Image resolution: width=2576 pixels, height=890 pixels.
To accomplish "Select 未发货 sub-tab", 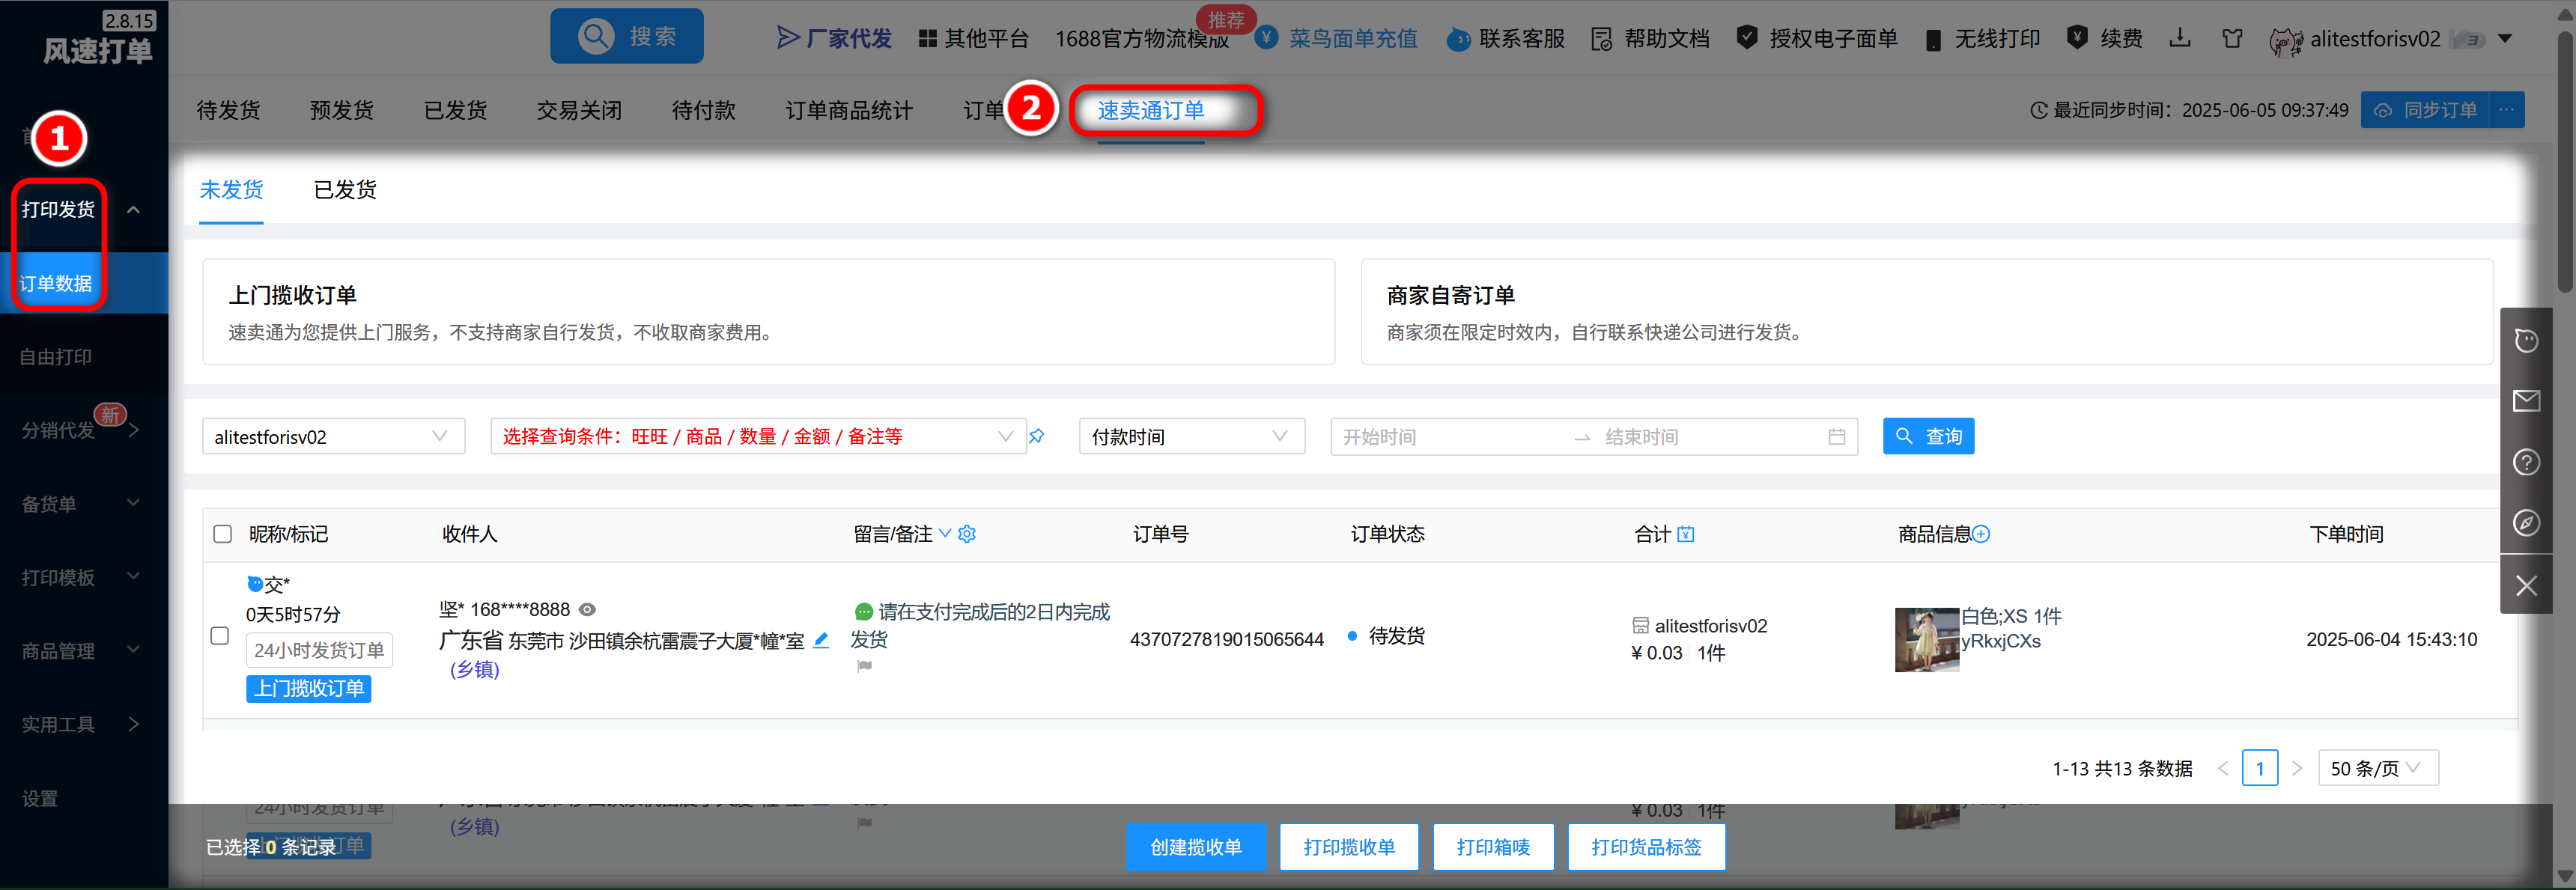I will click(231, 190).
